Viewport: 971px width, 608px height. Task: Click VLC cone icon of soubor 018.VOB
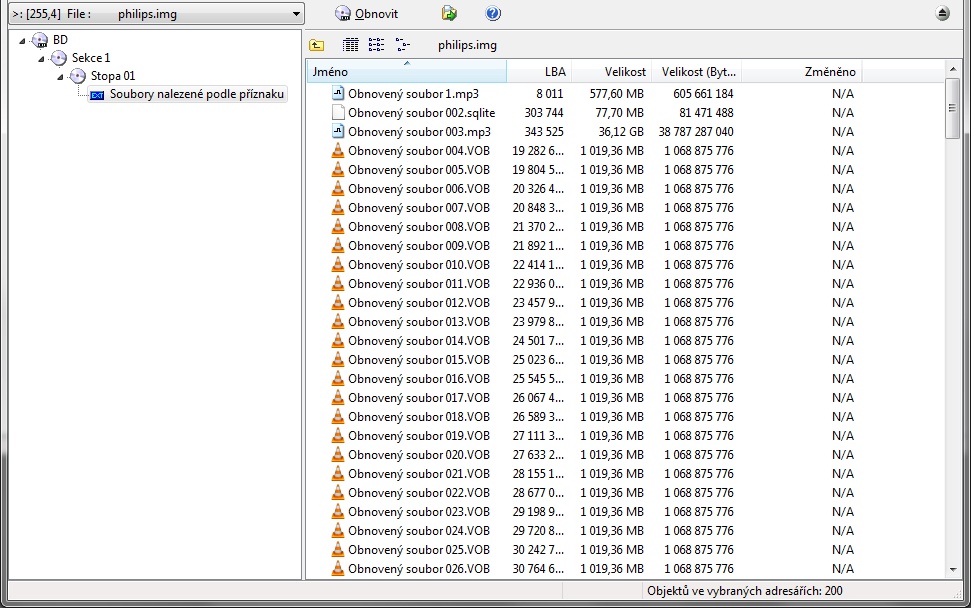pyautogui.click(x=337, y=416)
